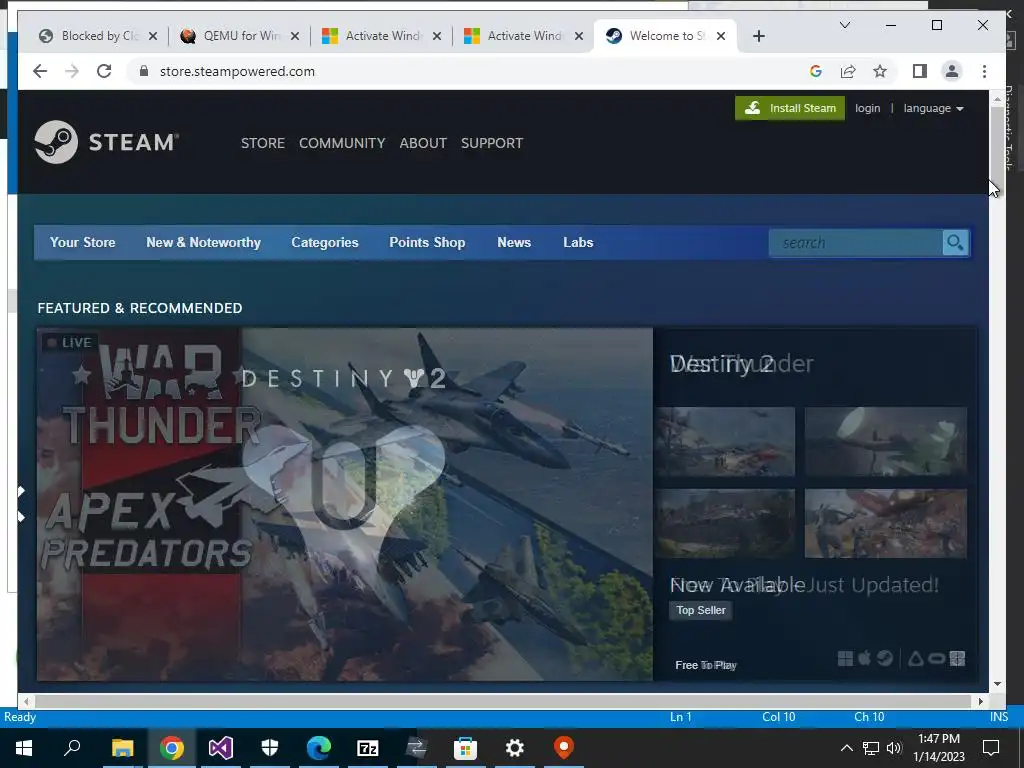1024x768 pixels.
Task: Open Settings gear from taskbar
Action: point(515,748)
